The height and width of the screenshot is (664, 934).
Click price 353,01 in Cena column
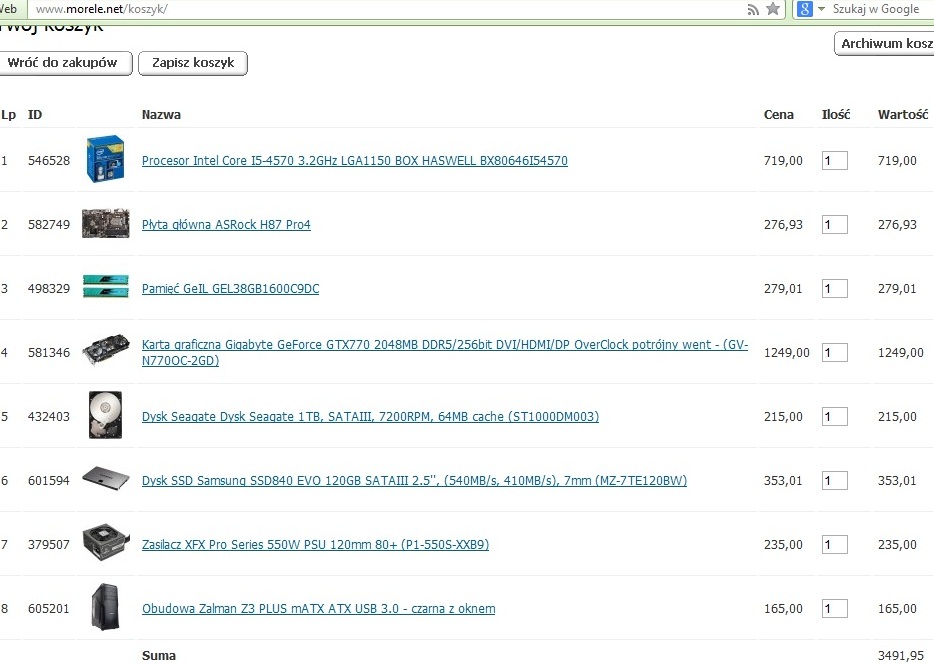783,481
